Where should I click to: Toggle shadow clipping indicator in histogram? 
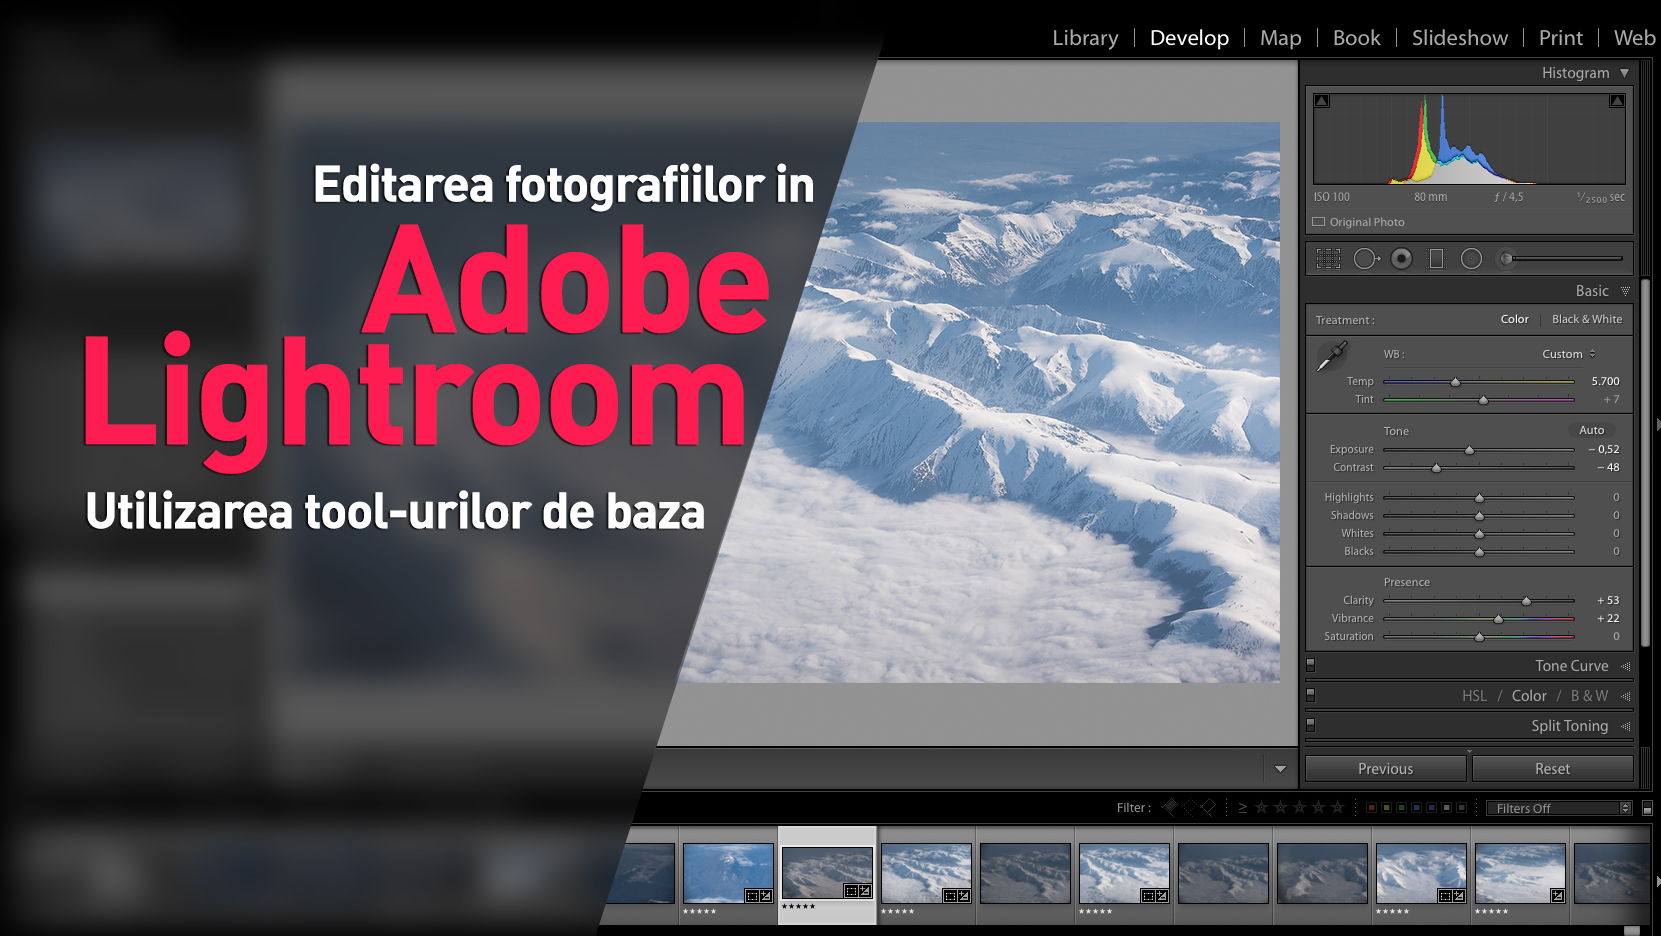point(1322,101)
